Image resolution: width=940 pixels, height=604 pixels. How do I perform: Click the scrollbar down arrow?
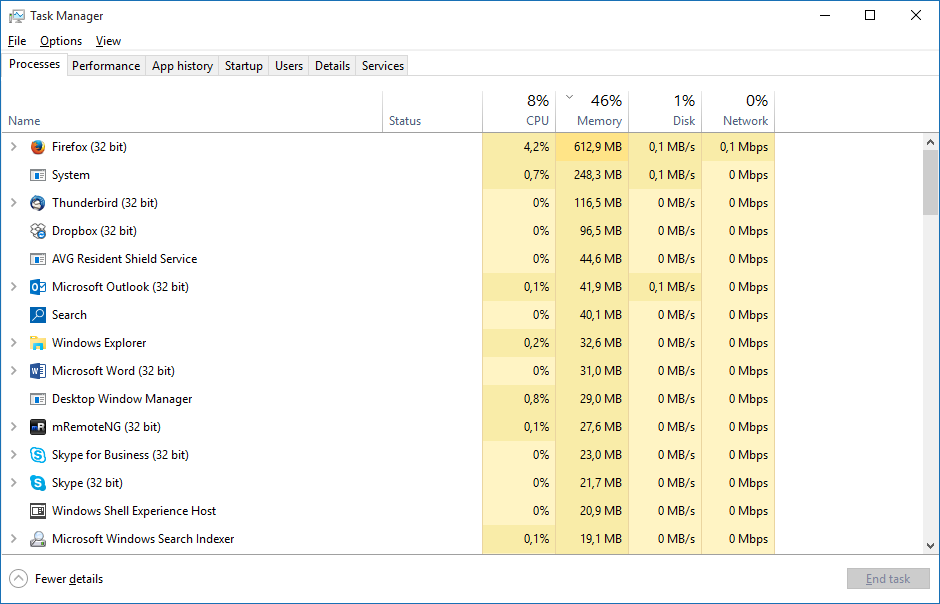coord(931,546)
